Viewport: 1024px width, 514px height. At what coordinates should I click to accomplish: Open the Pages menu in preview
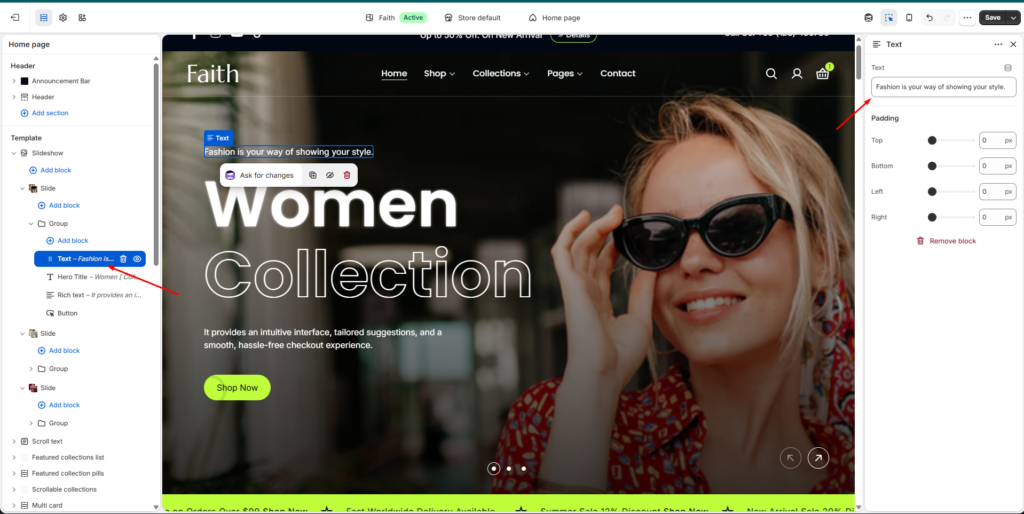coord(565,73)
